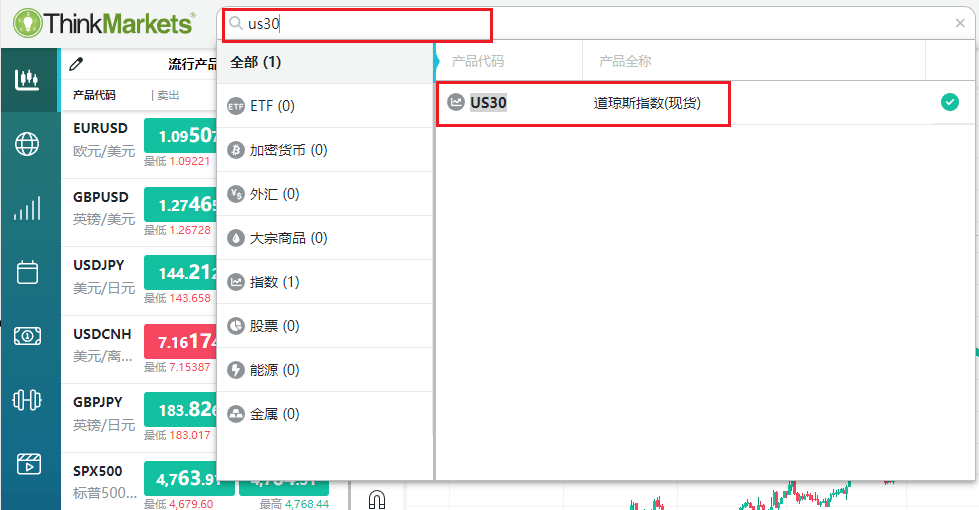The image size is (979, 510).
Task: Click GBPUSD sell price 1.2746 button
Action: (181, 204)
